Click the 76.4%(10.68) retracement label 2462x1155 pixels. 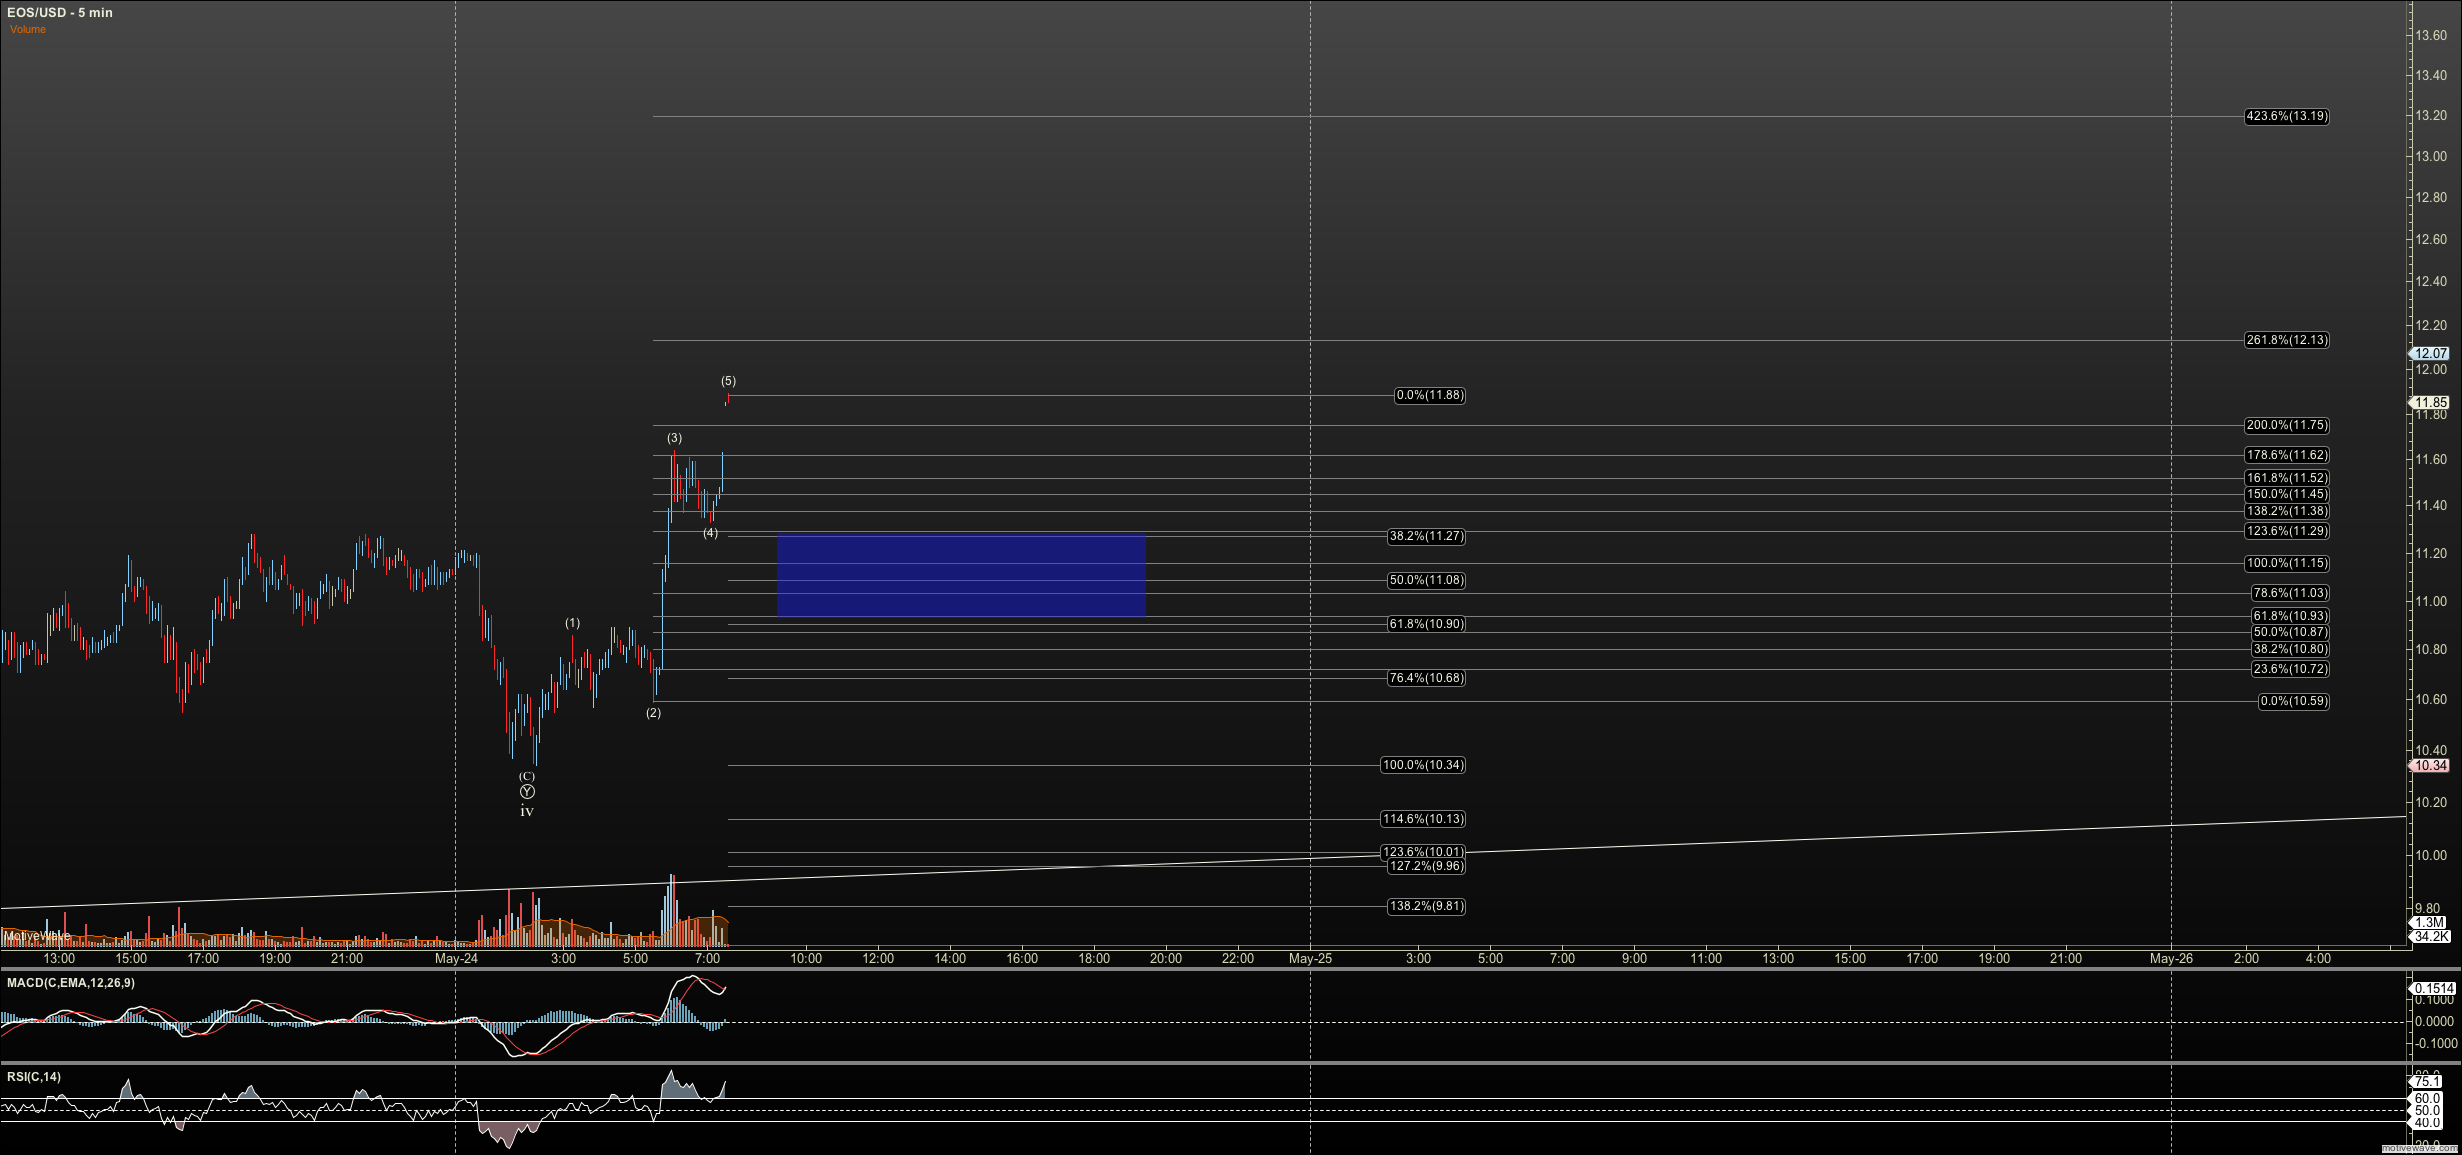[1426, 678]
